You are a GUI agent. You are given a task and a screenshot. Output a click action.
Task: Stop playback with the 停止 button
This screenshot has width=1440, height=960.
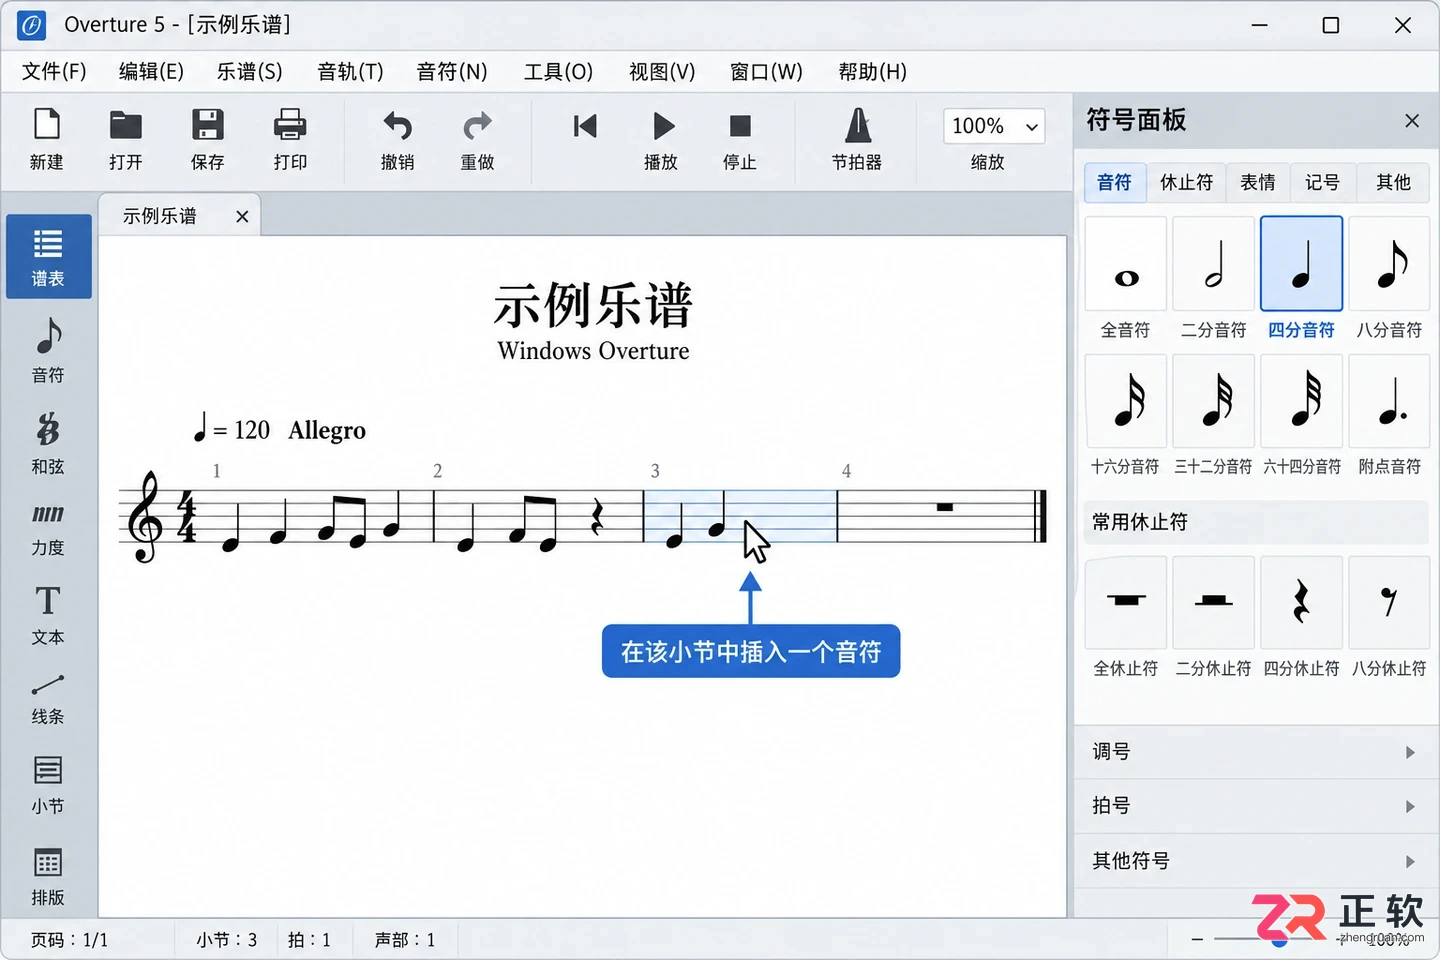tap(740, 140)
